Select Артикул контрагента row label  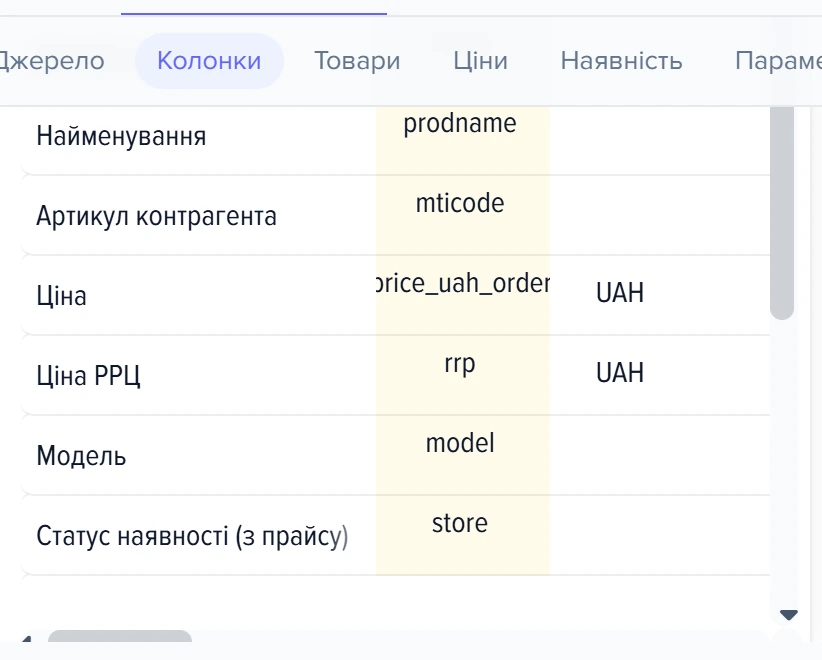click(x=156, y=216)
